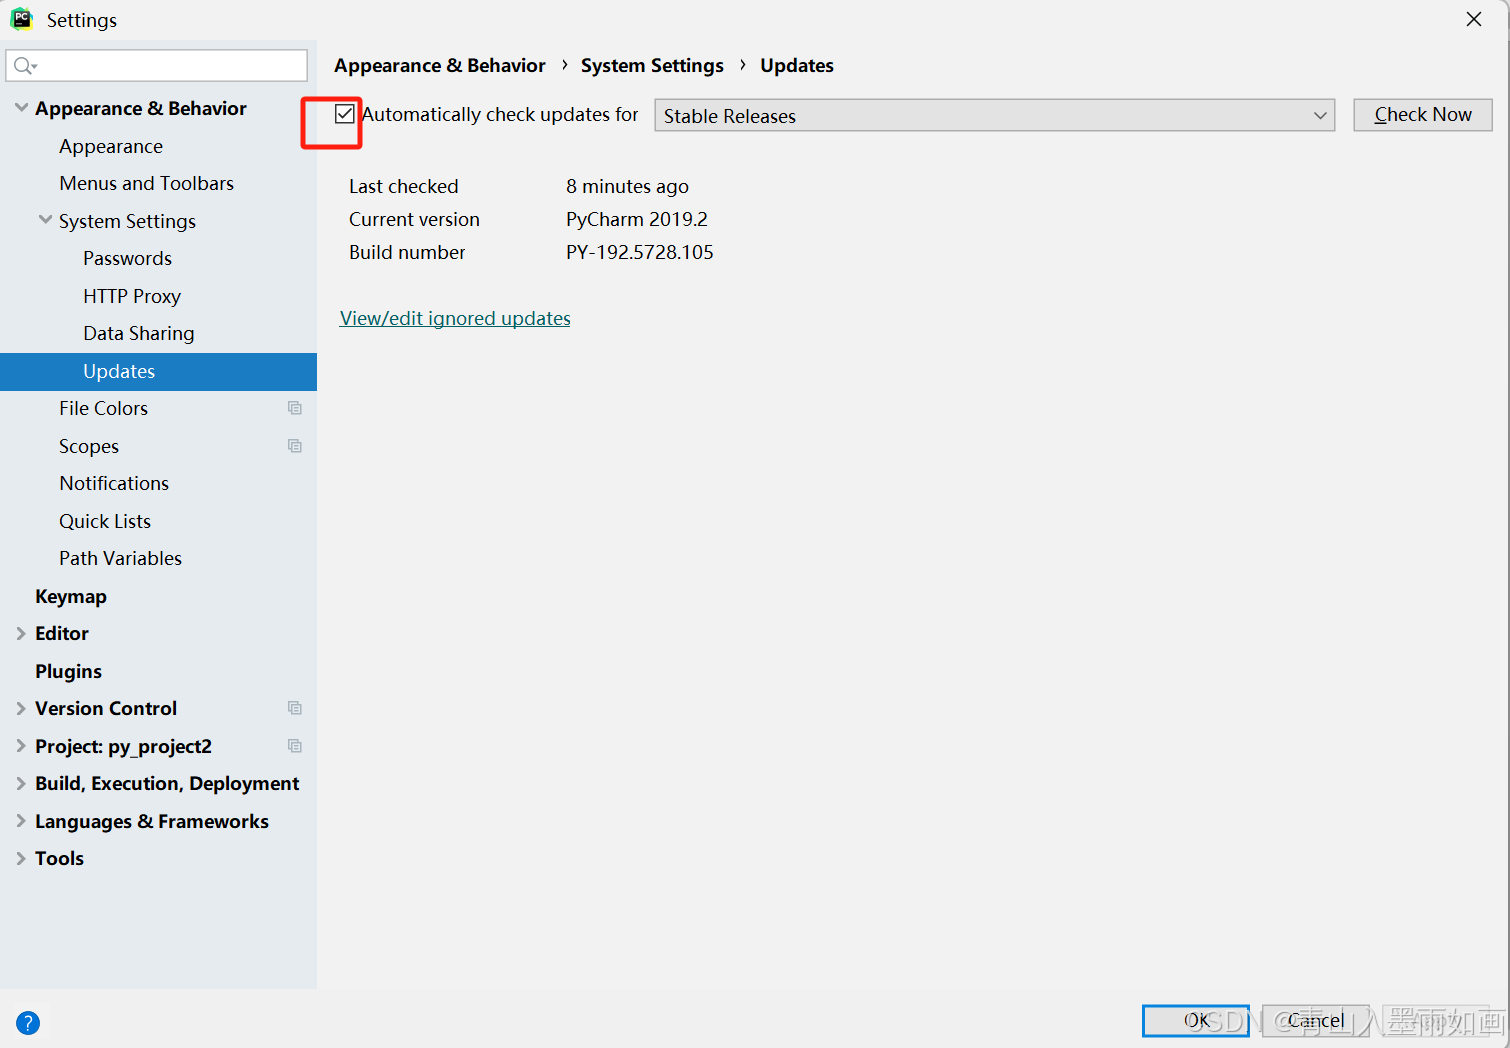Select Notifications settings
This screenshot has width=1510, height=1048.
[x=114, y=483]
